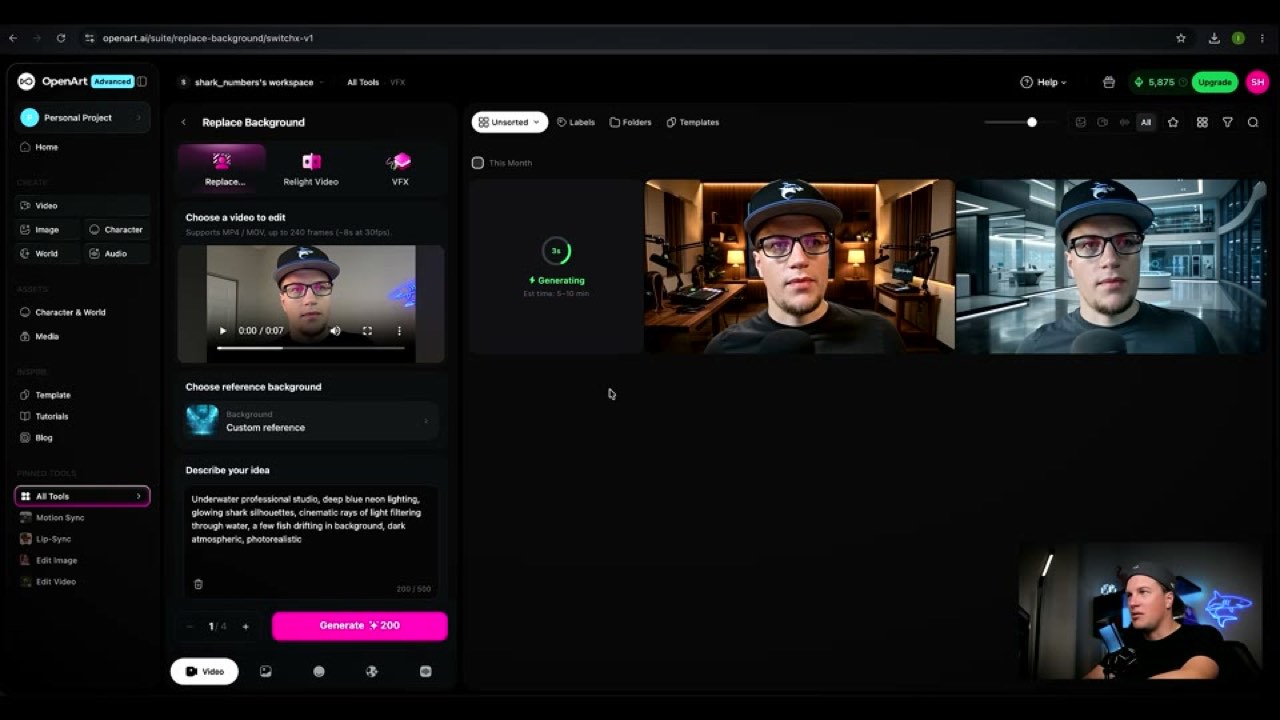Switch to world globe mode icon
The height and width of the screenshot is (720, 1280).
[x=372, y=672]
